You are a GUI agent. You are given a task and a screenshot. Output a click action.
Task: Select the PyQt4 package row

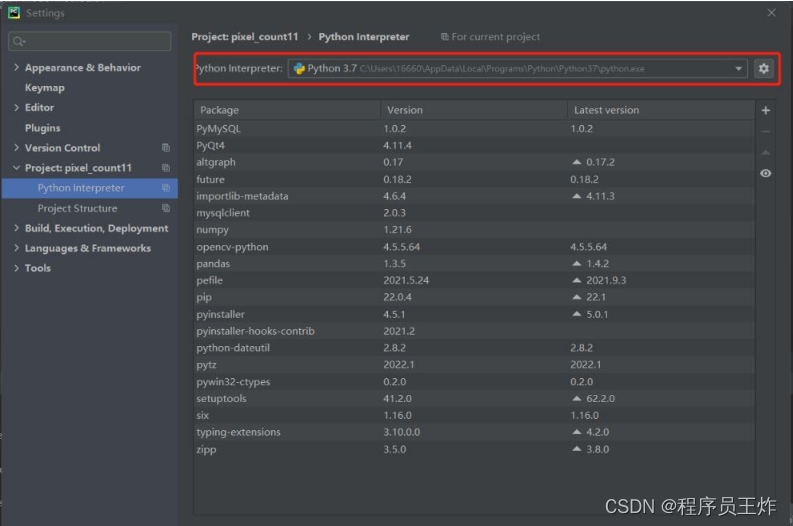click(474, 146)
